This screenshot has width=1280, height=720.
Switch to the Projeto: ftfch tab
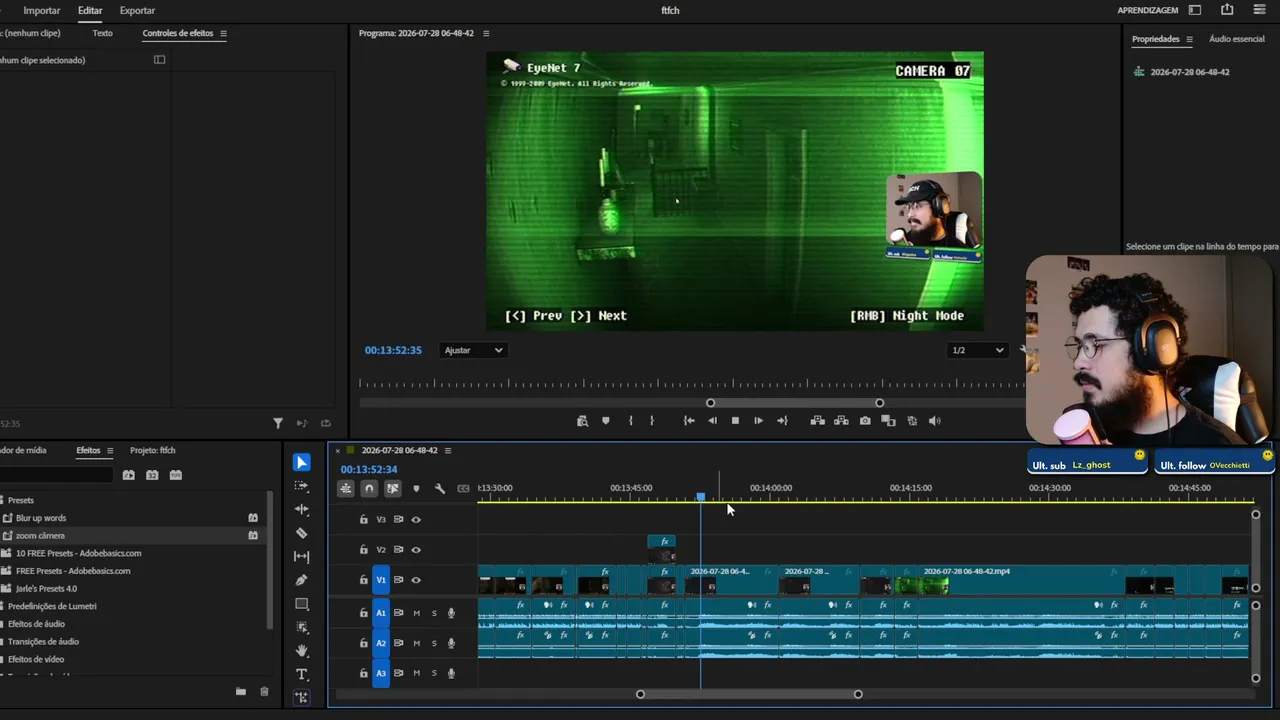point(152,451)
